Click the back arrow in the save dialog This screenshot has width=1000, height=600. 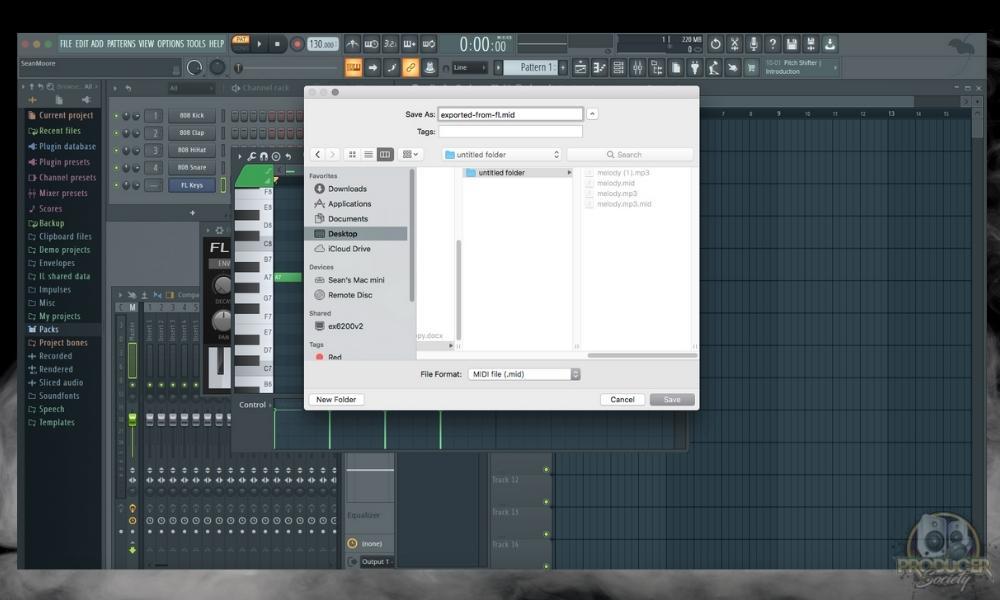[x=318, y=154]
